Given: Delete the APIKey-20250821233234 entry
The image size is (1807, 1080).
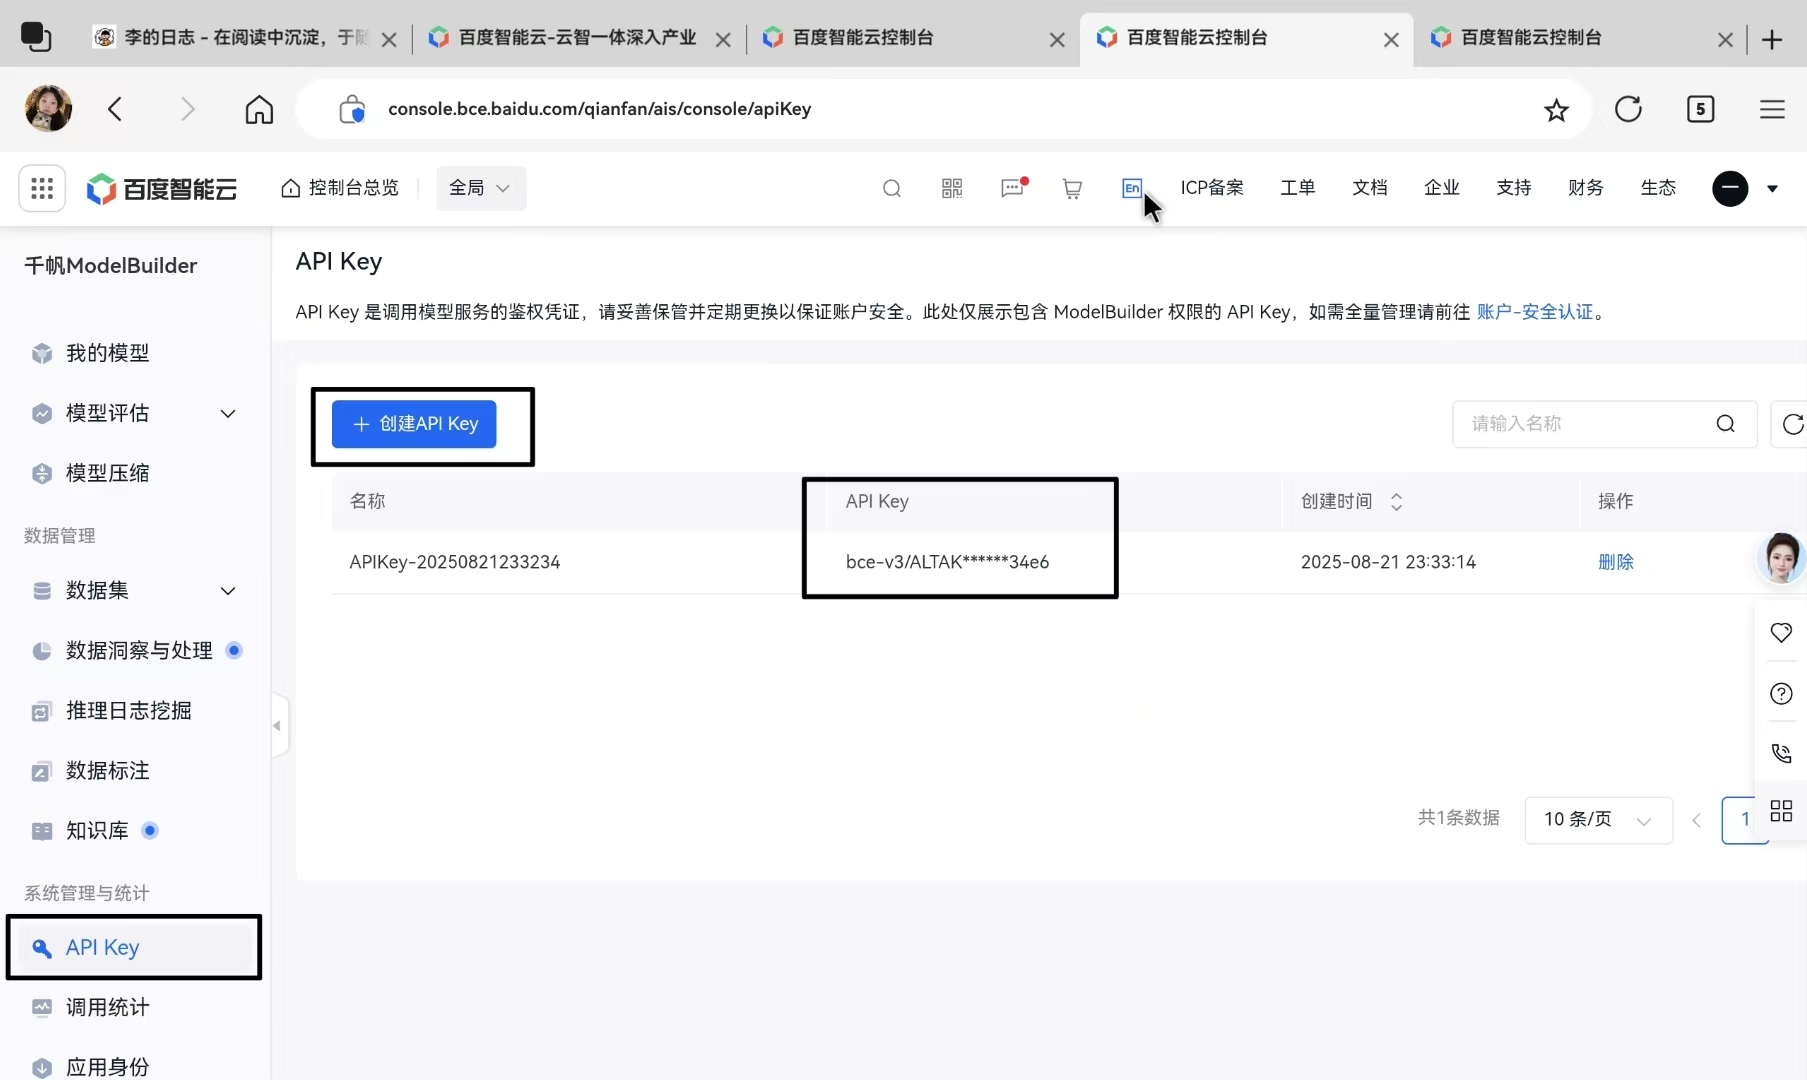Looking at the screenshot, I should point(1615,562).
